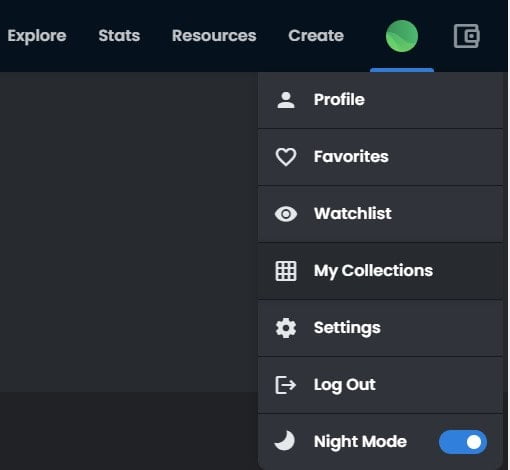Viewport: 510px width, 470px height.
Task: Expand the Stats navigation menu
Action: click(x=119, y=36)
